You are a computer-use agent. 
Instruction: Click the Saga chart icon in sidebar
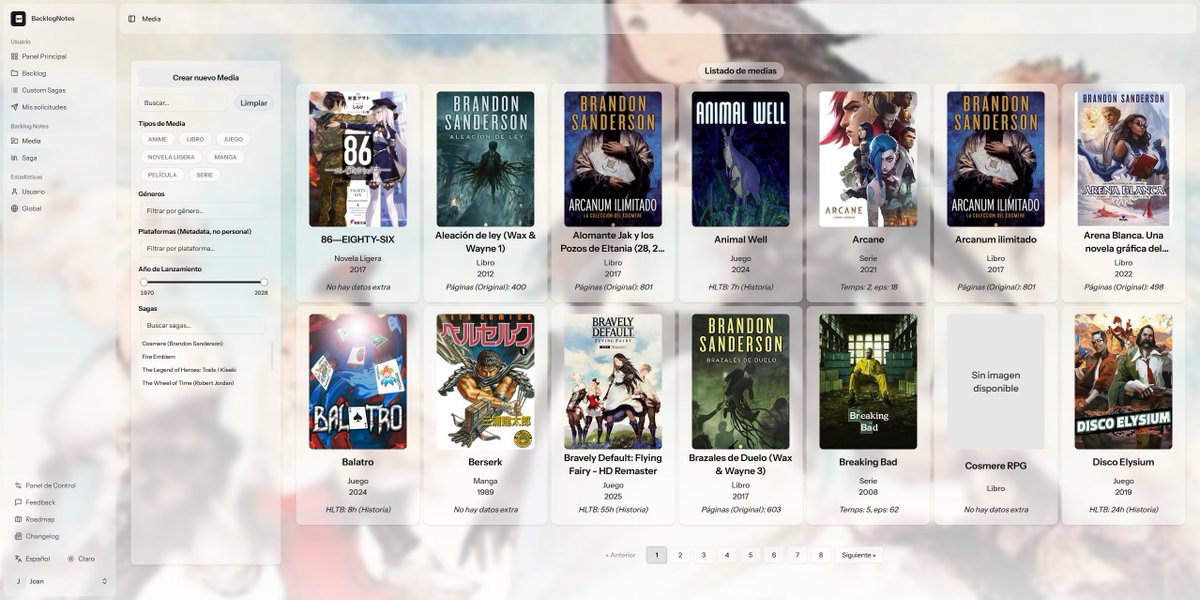click(14, 158)
